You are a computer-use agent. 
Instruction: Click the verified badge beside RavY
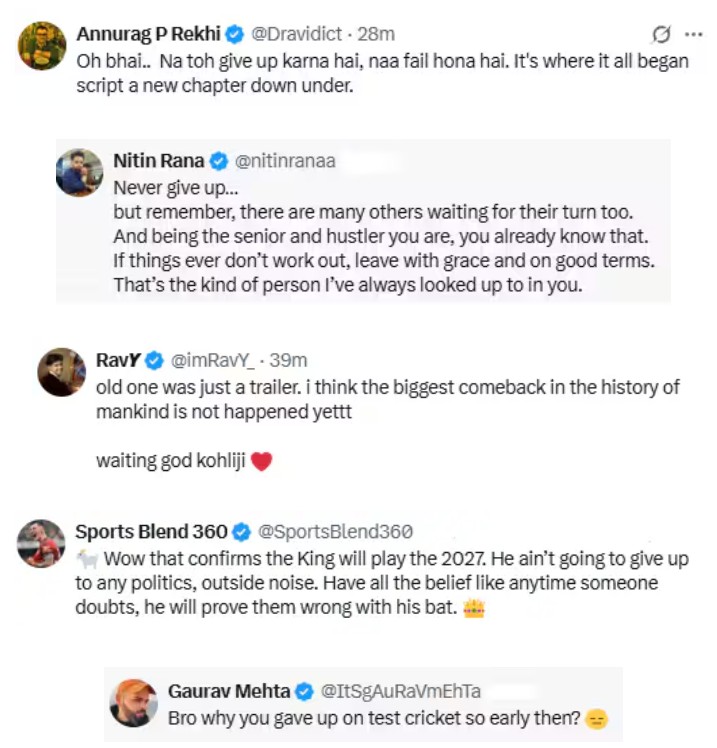click(155, 360)
